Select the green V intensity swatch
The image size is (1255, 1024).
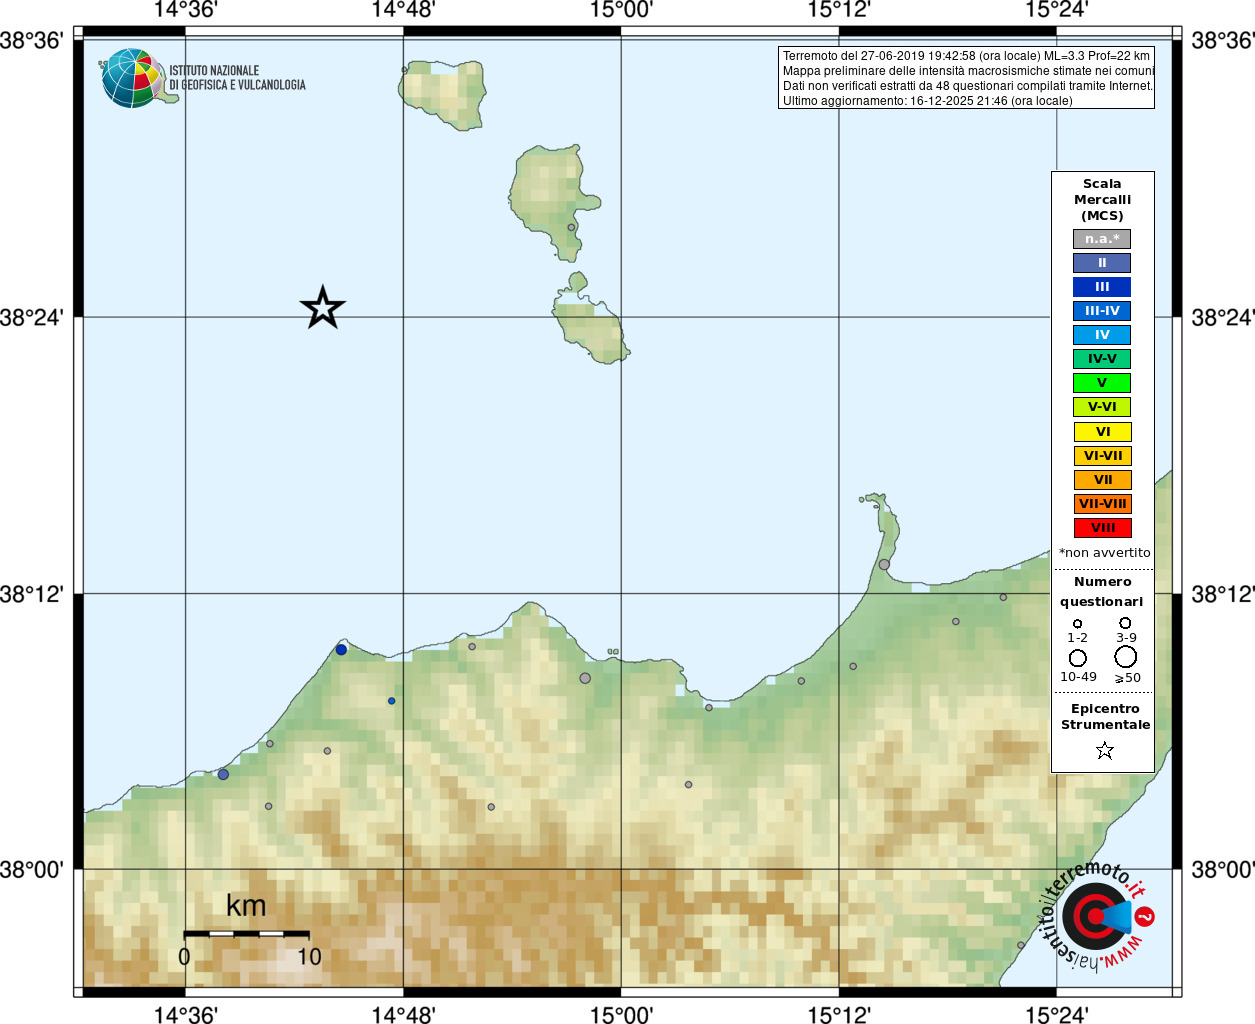[1102, 383]
